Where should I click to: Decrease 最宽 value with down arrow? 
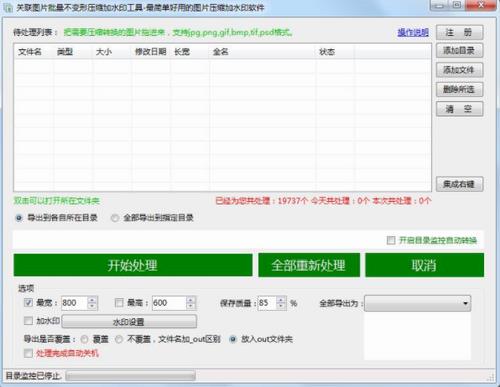pos(92,306)
